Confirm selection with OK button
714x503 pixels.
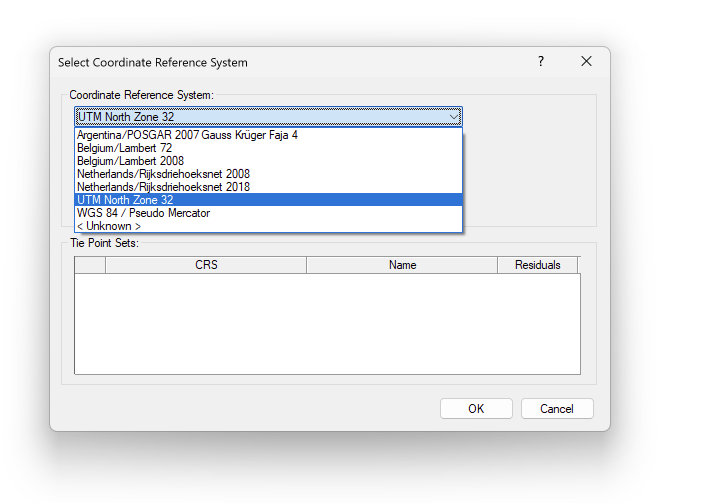476,409
